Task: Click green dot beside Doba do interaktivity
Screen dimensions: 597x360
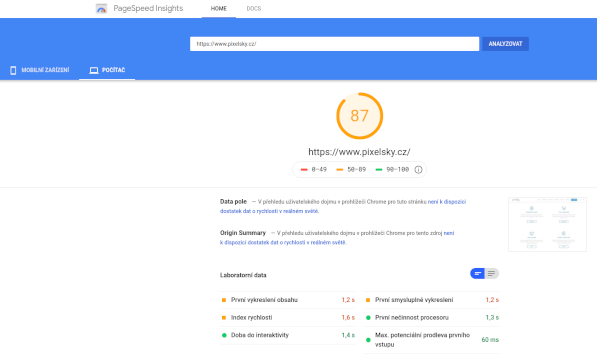Action: pos(224,335)
